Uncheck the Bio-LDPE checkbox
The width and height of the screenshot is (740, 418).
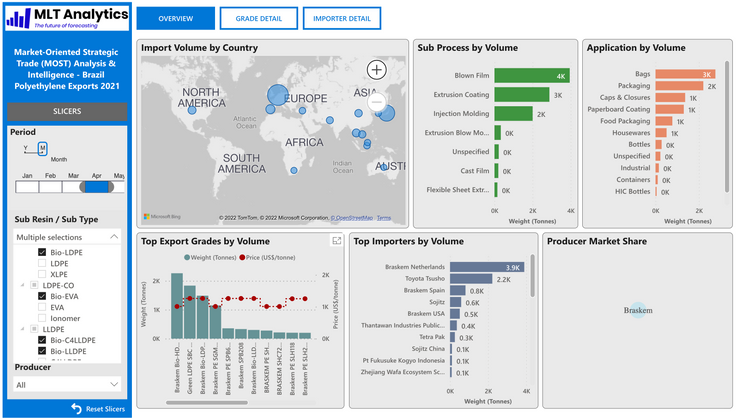click(x=42, y=253)
